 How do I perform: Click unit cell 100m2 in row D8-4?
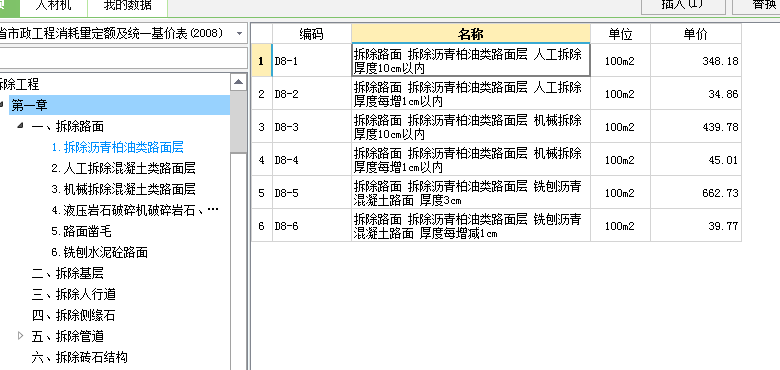[620, 160]
